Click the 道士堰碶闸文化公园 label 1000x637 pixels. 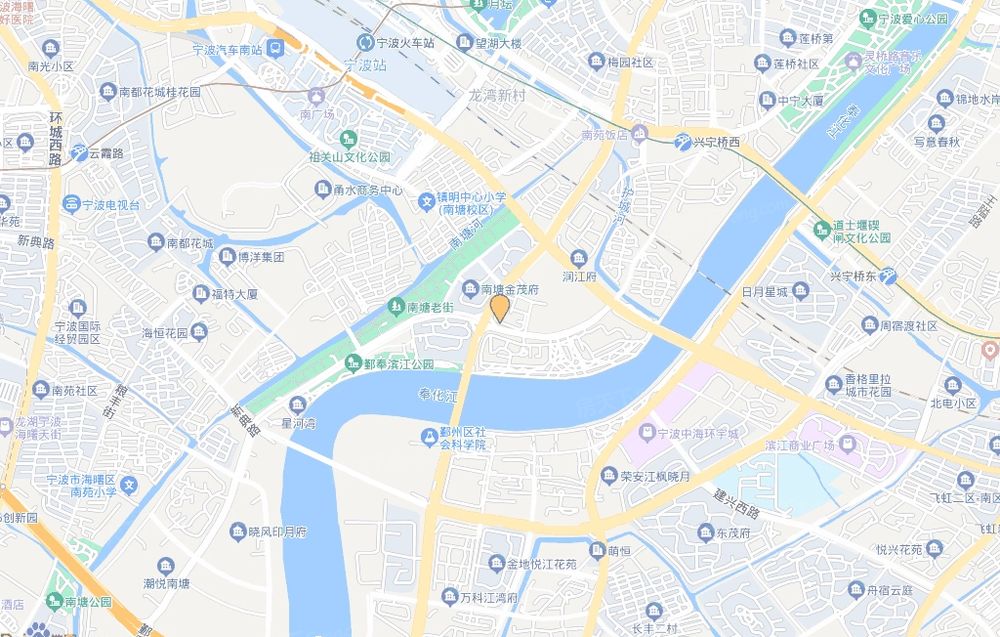coord(862,231)
